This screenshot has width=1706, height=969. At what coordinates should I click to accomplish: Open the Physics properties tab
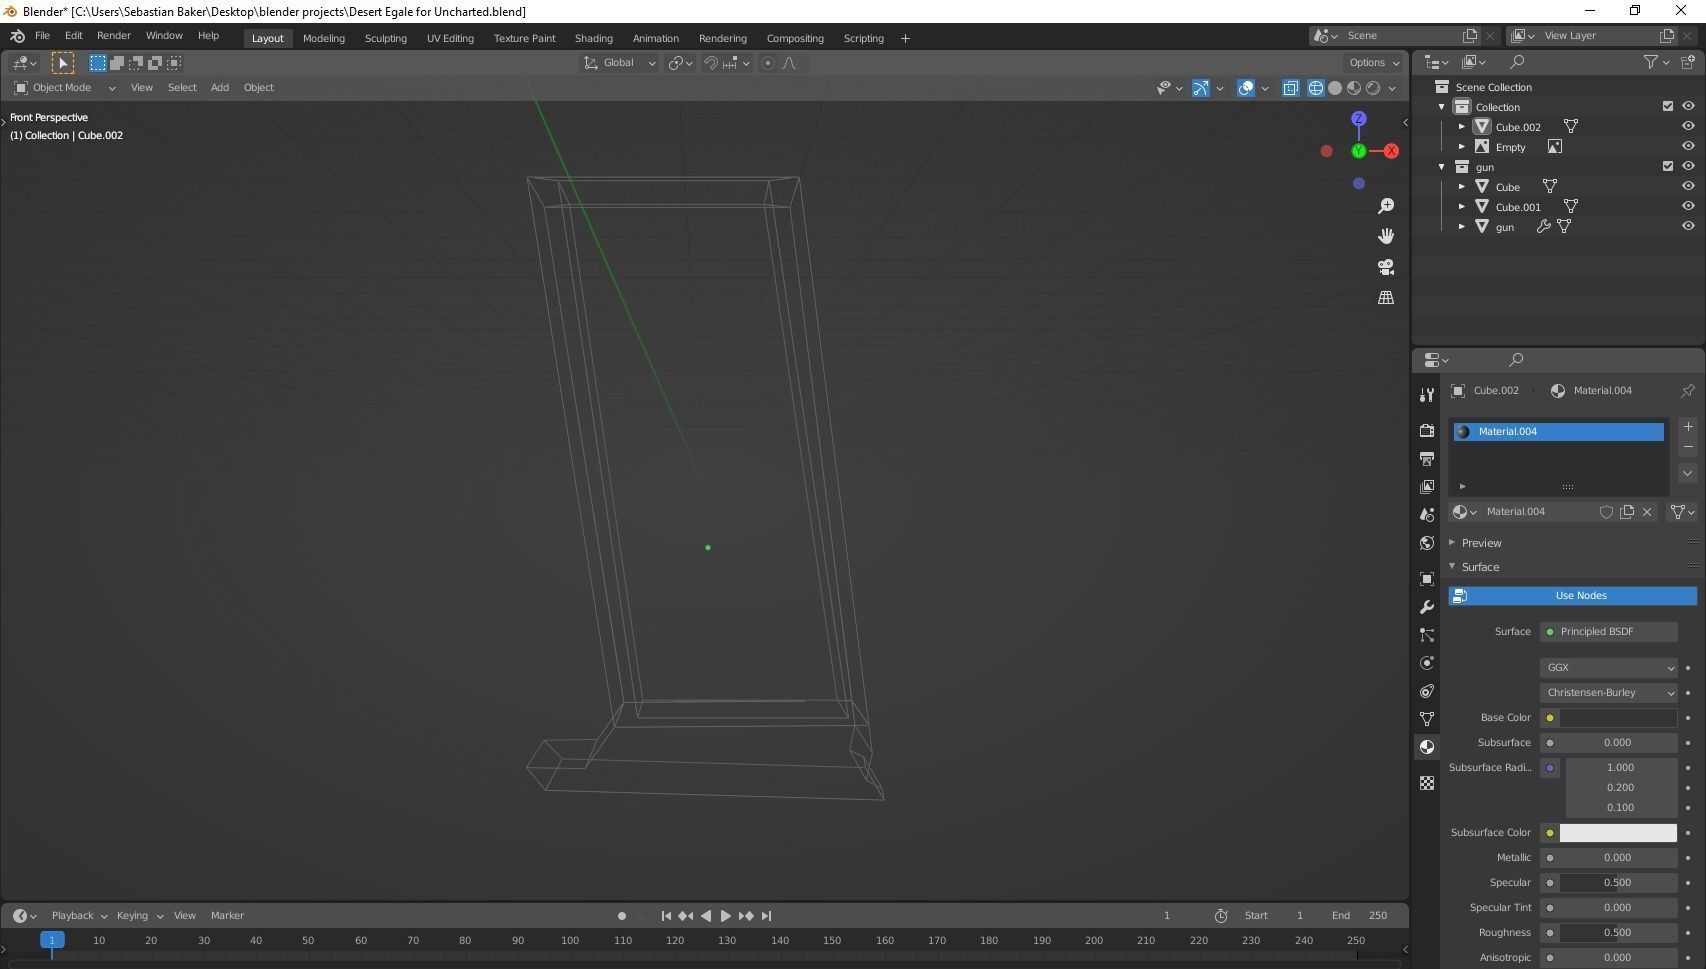(x=1427, y=663)
